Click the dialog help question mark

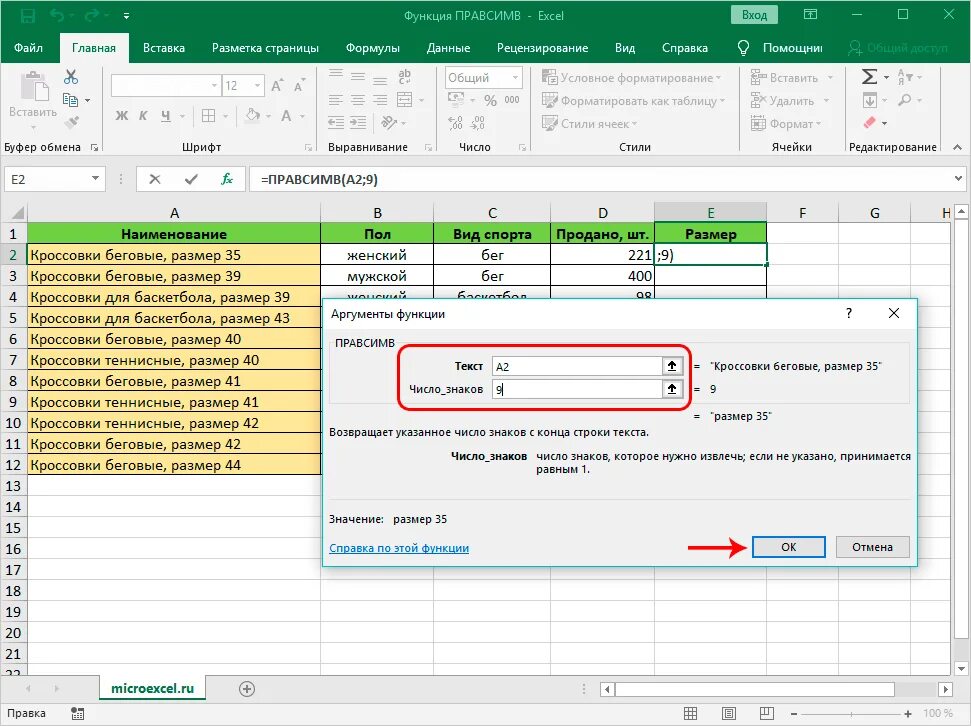coord(849,313)
